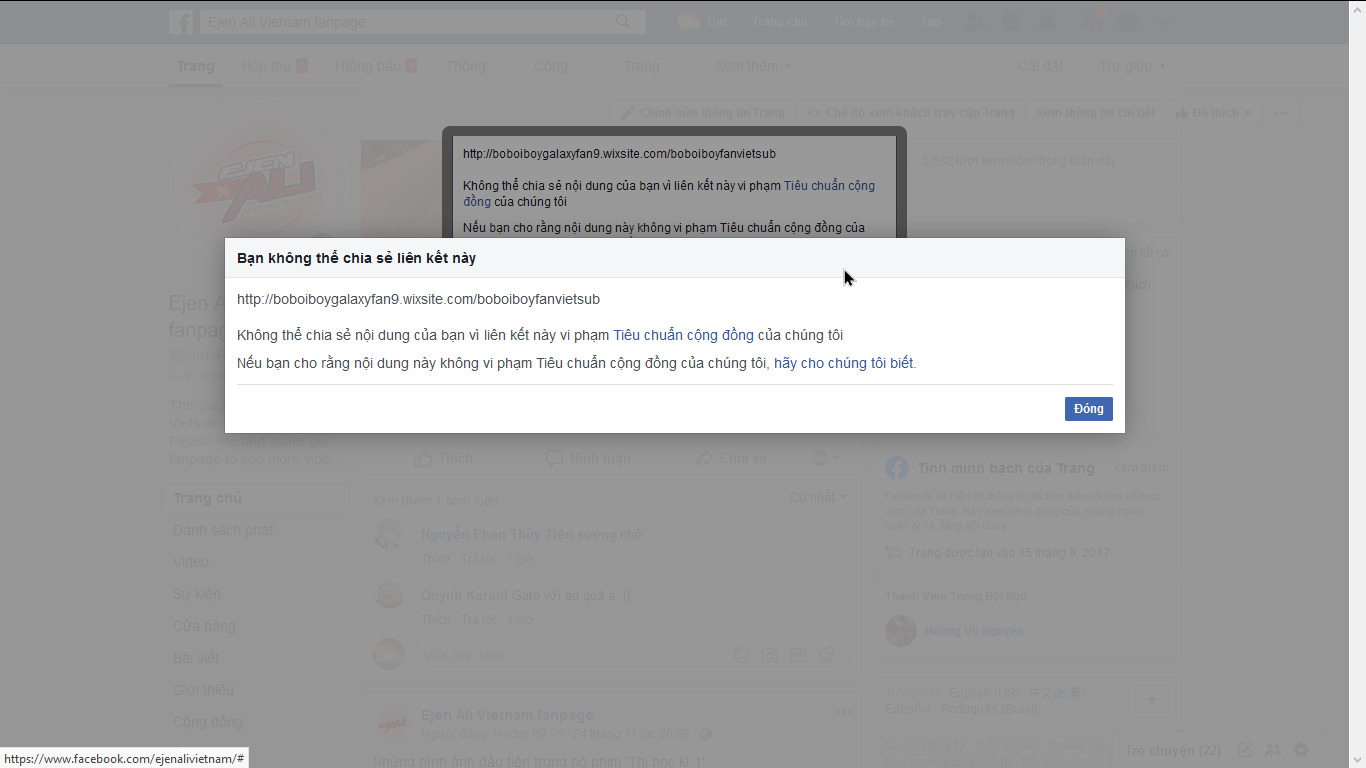Image resolution: width=1366 pixels, height=768 pixels.
Task: Open the Đã thích dropdown button
Action: coord(1213,113)
